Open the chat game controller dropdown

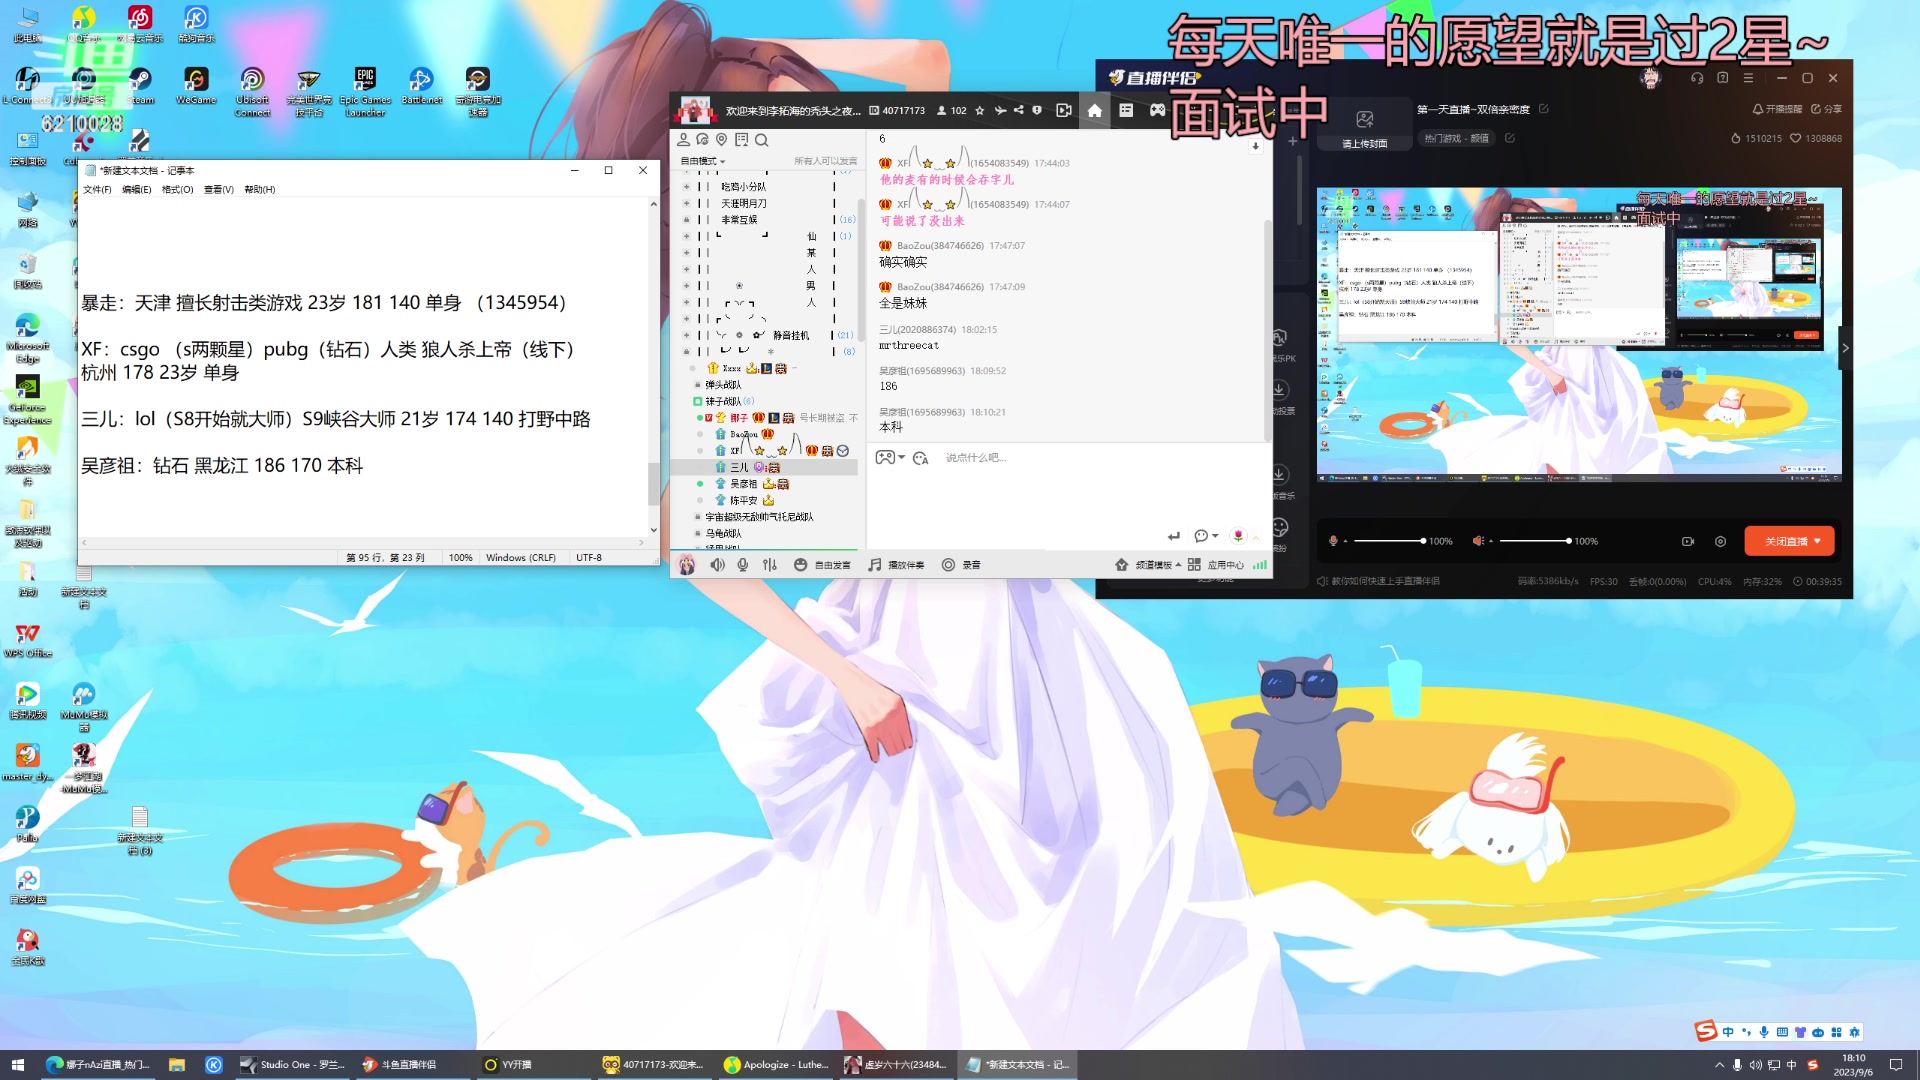coord(890,458)
